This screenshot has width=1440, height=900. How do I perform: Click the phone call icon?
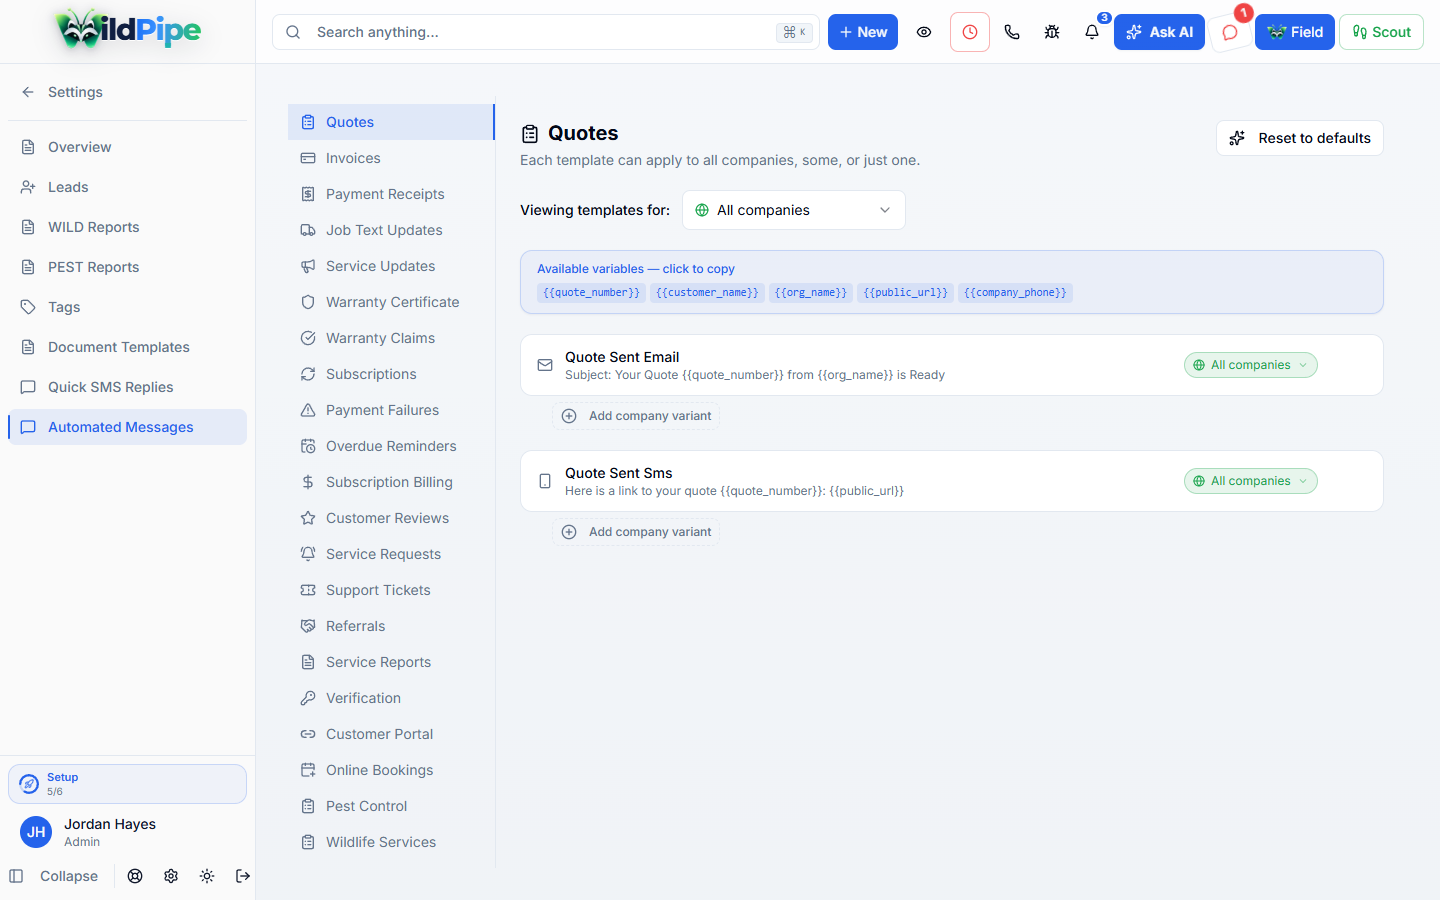1012,32
